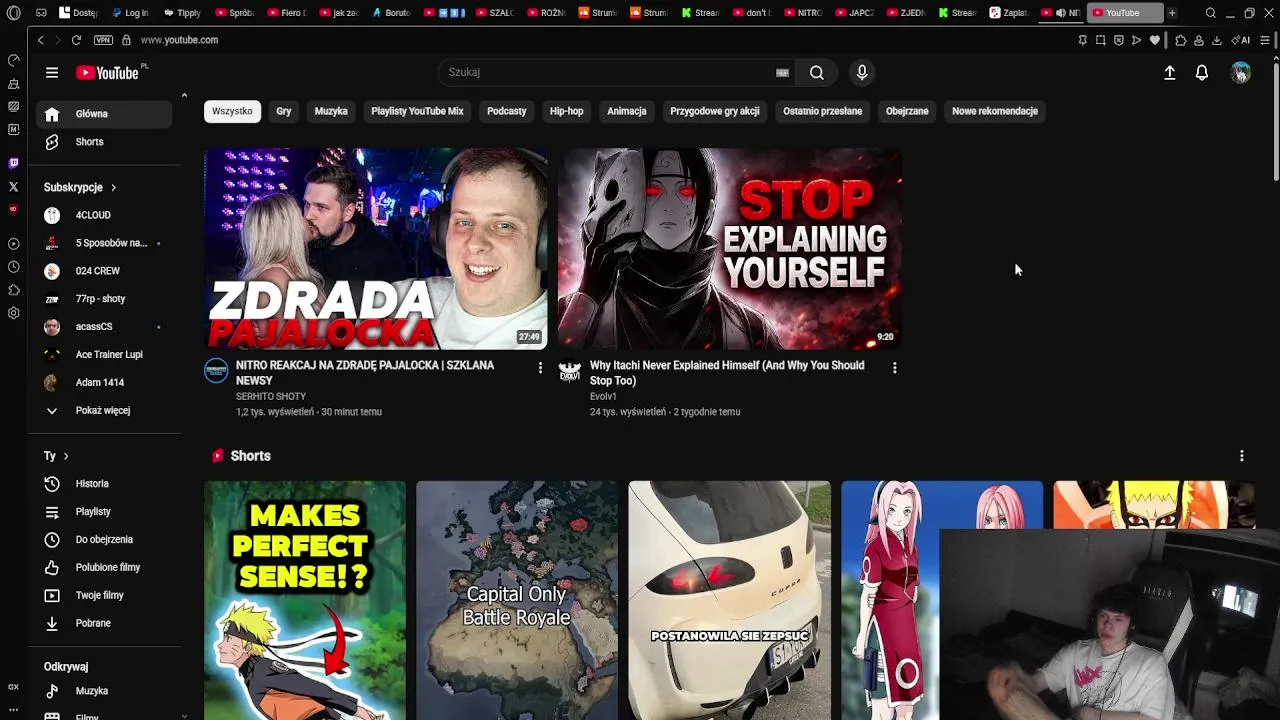Open Stop Explaining Yourself thumbnail
This screenshot has height=720, width=1280.
(730, 249)
